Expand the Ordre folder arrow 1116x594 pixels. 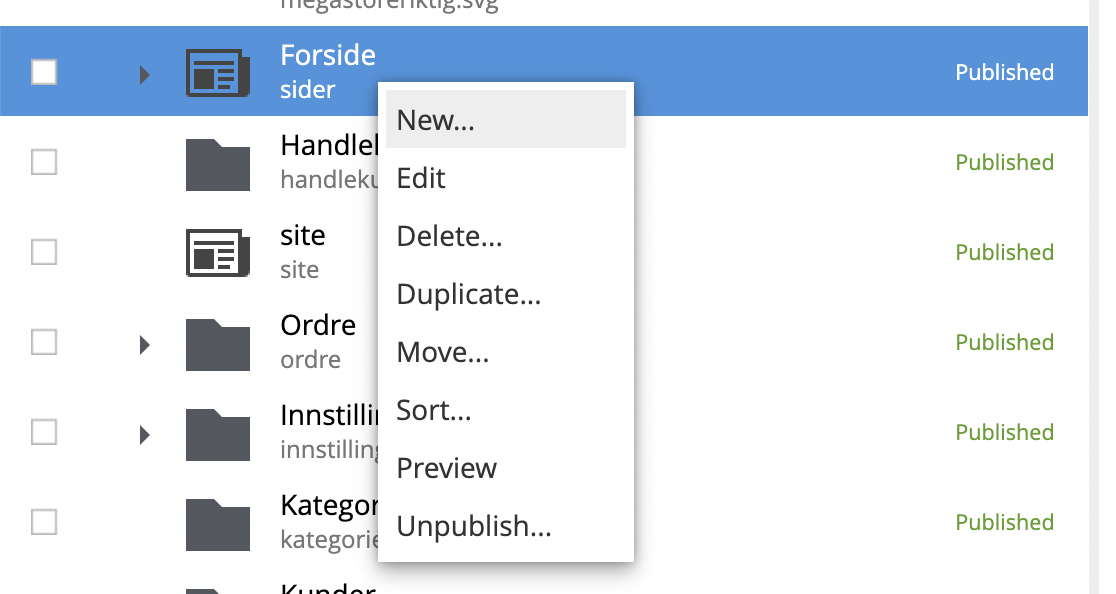[144, 344]
